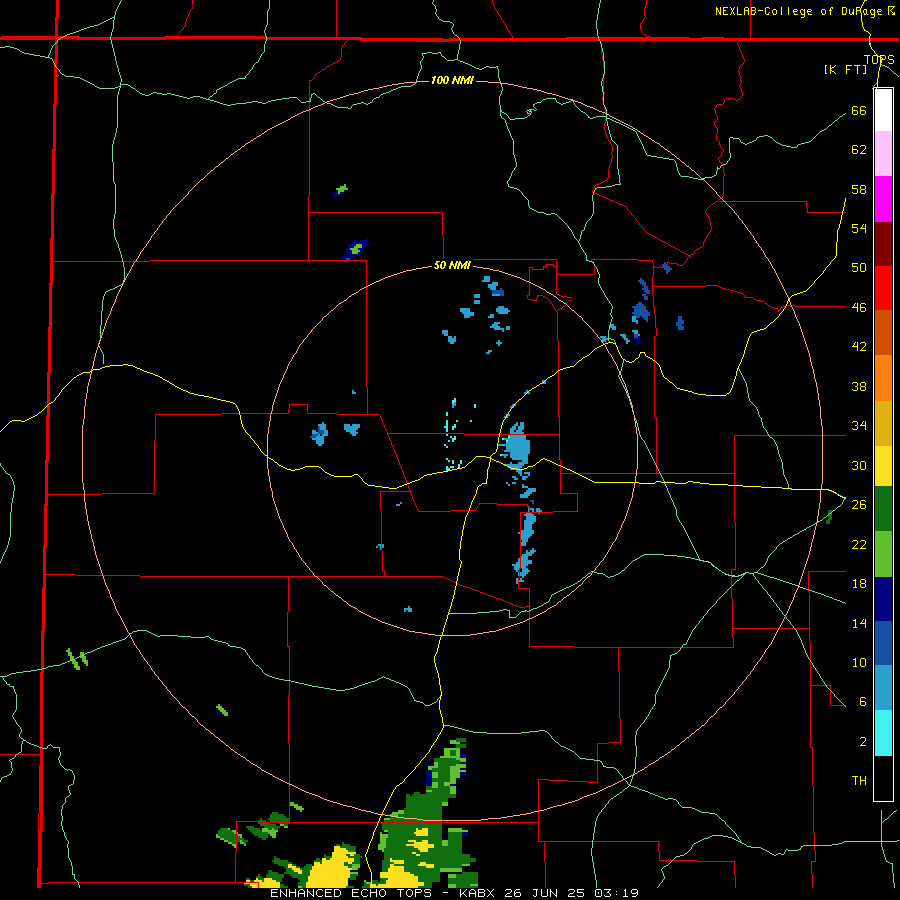Click the "26" scale value in legend

point(859,505)
